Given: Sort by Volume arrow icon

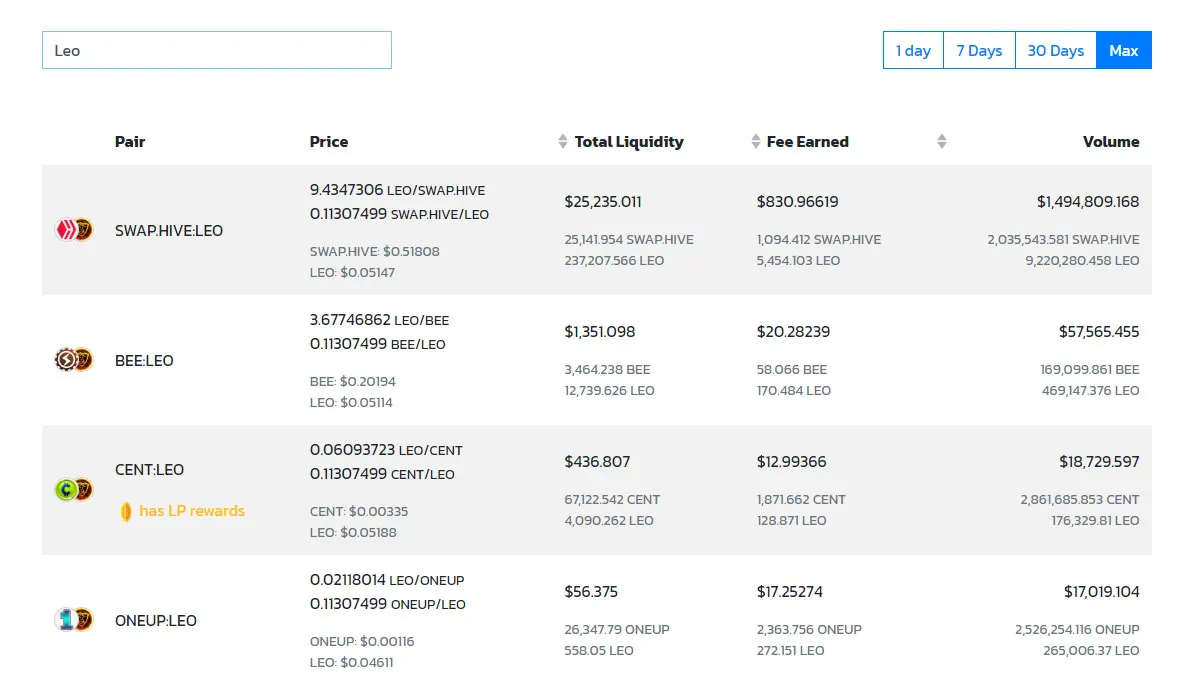Looking at the screenshot, I should click(x=941, y=141).
